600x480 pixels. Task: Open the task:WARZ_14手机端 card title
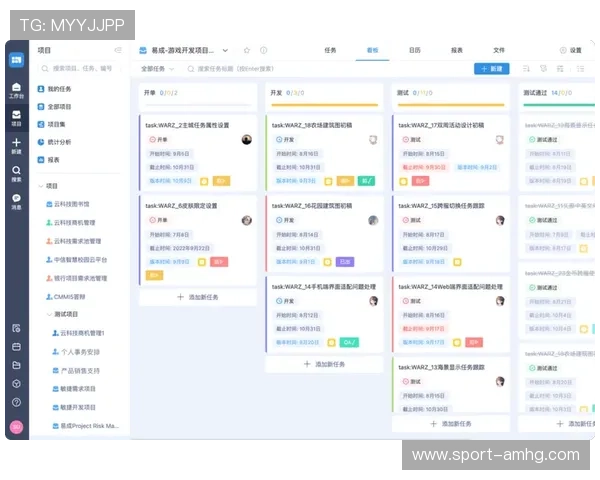point(324,287)
